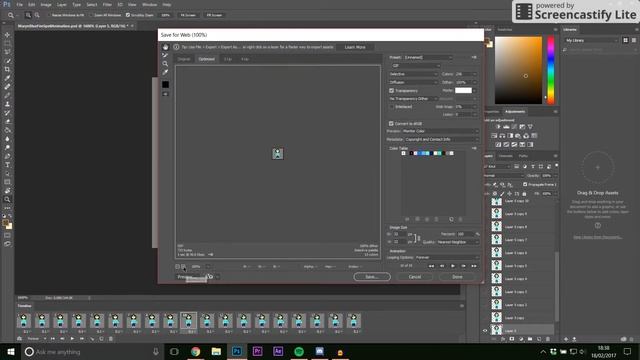Image resolution: width=640 pixels, height=360 pixels.
Task: Create new layer icon in Layers panel
Action: pos(539,339)
